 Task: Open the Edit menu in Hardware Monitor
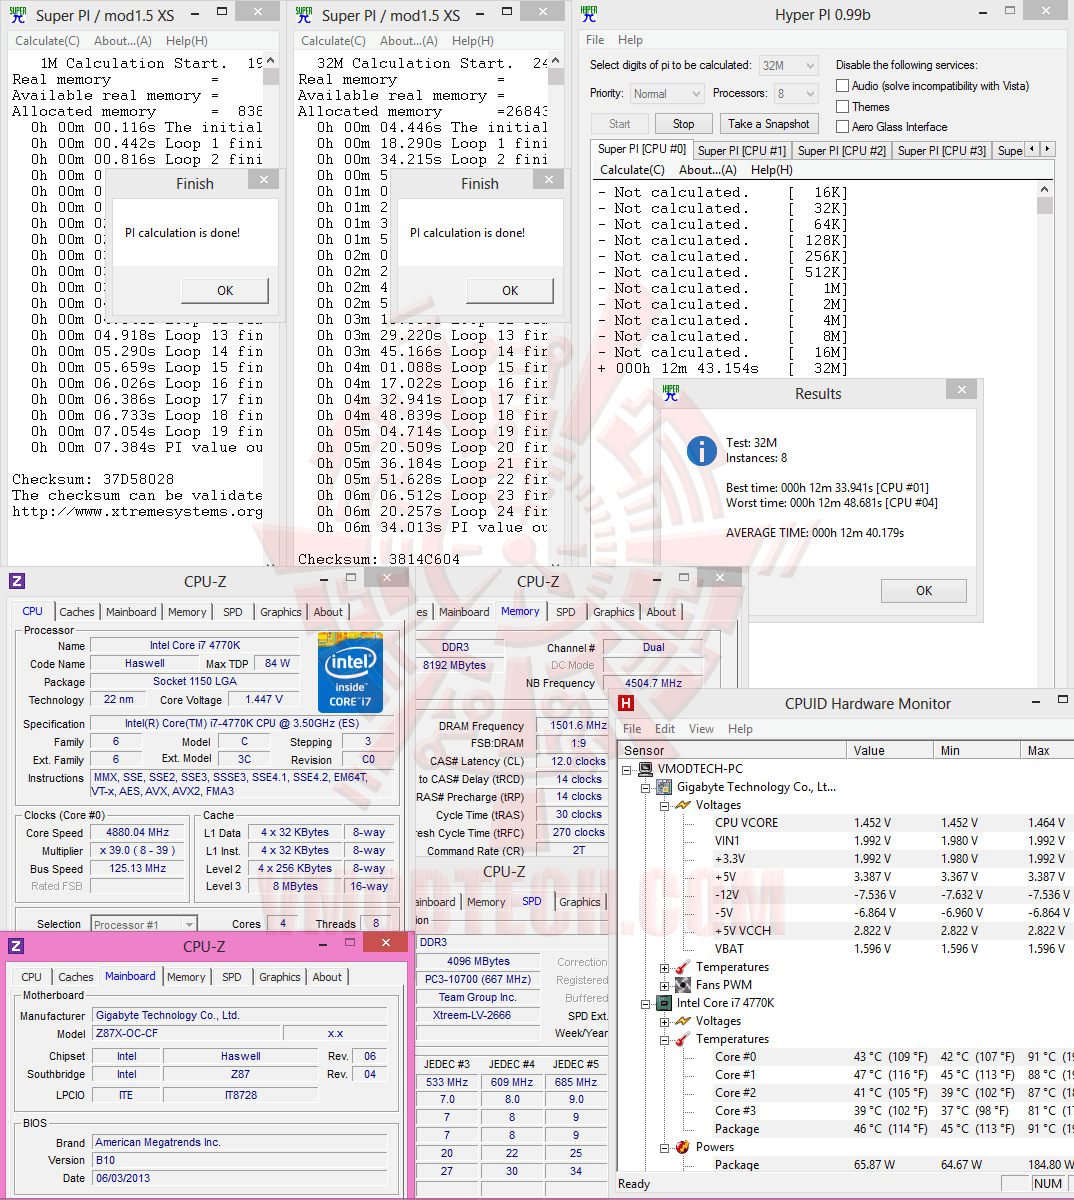665,729
